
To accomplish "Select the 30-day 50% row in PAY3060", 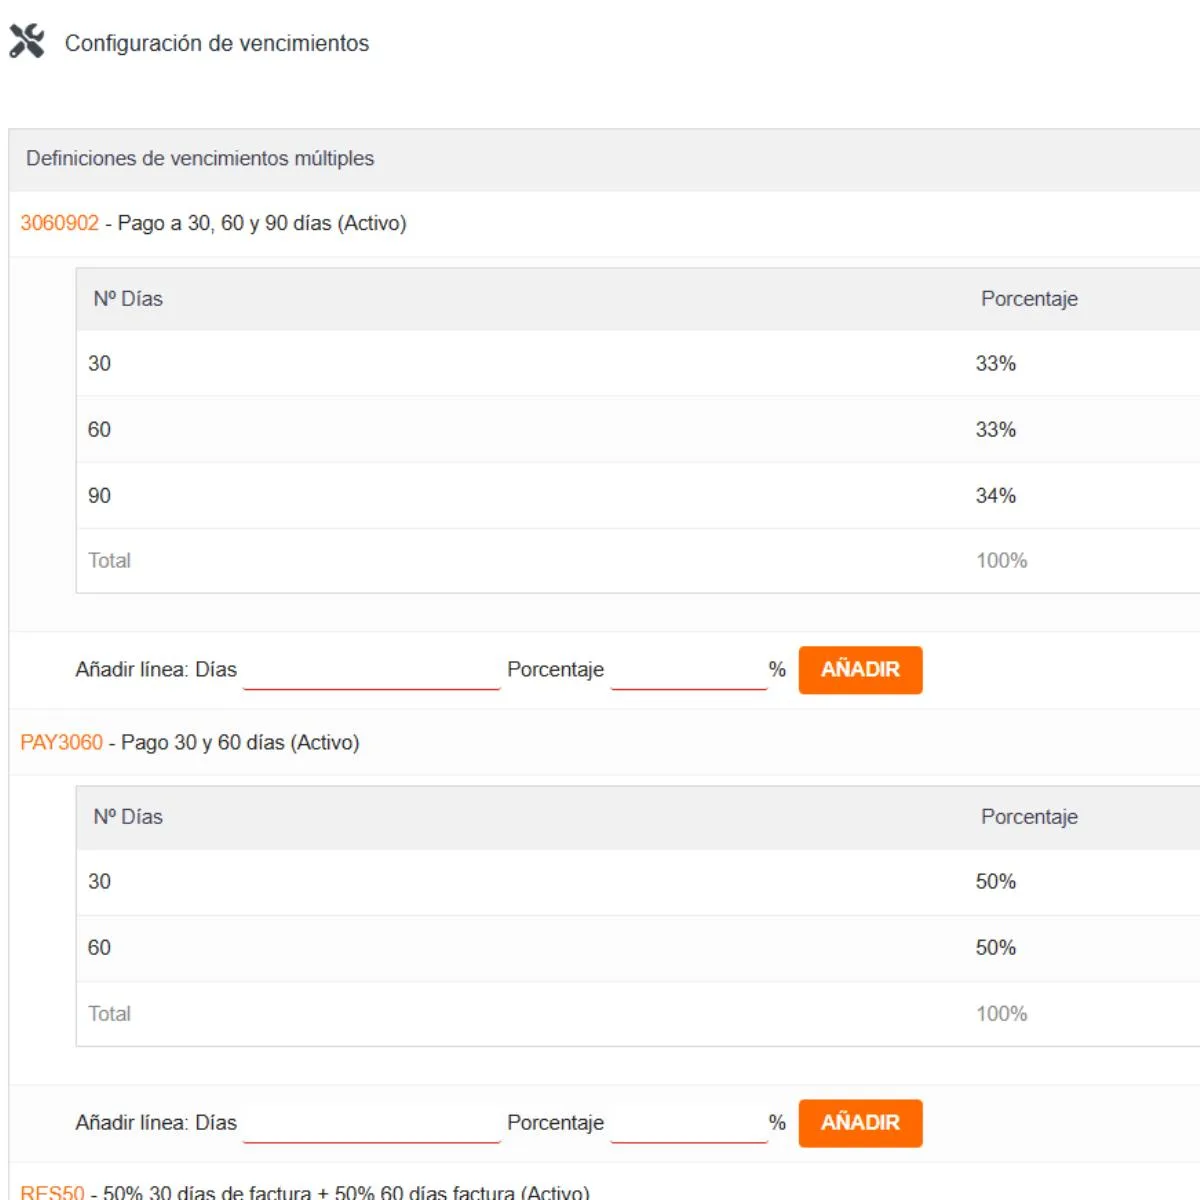I will coord(638,881).
